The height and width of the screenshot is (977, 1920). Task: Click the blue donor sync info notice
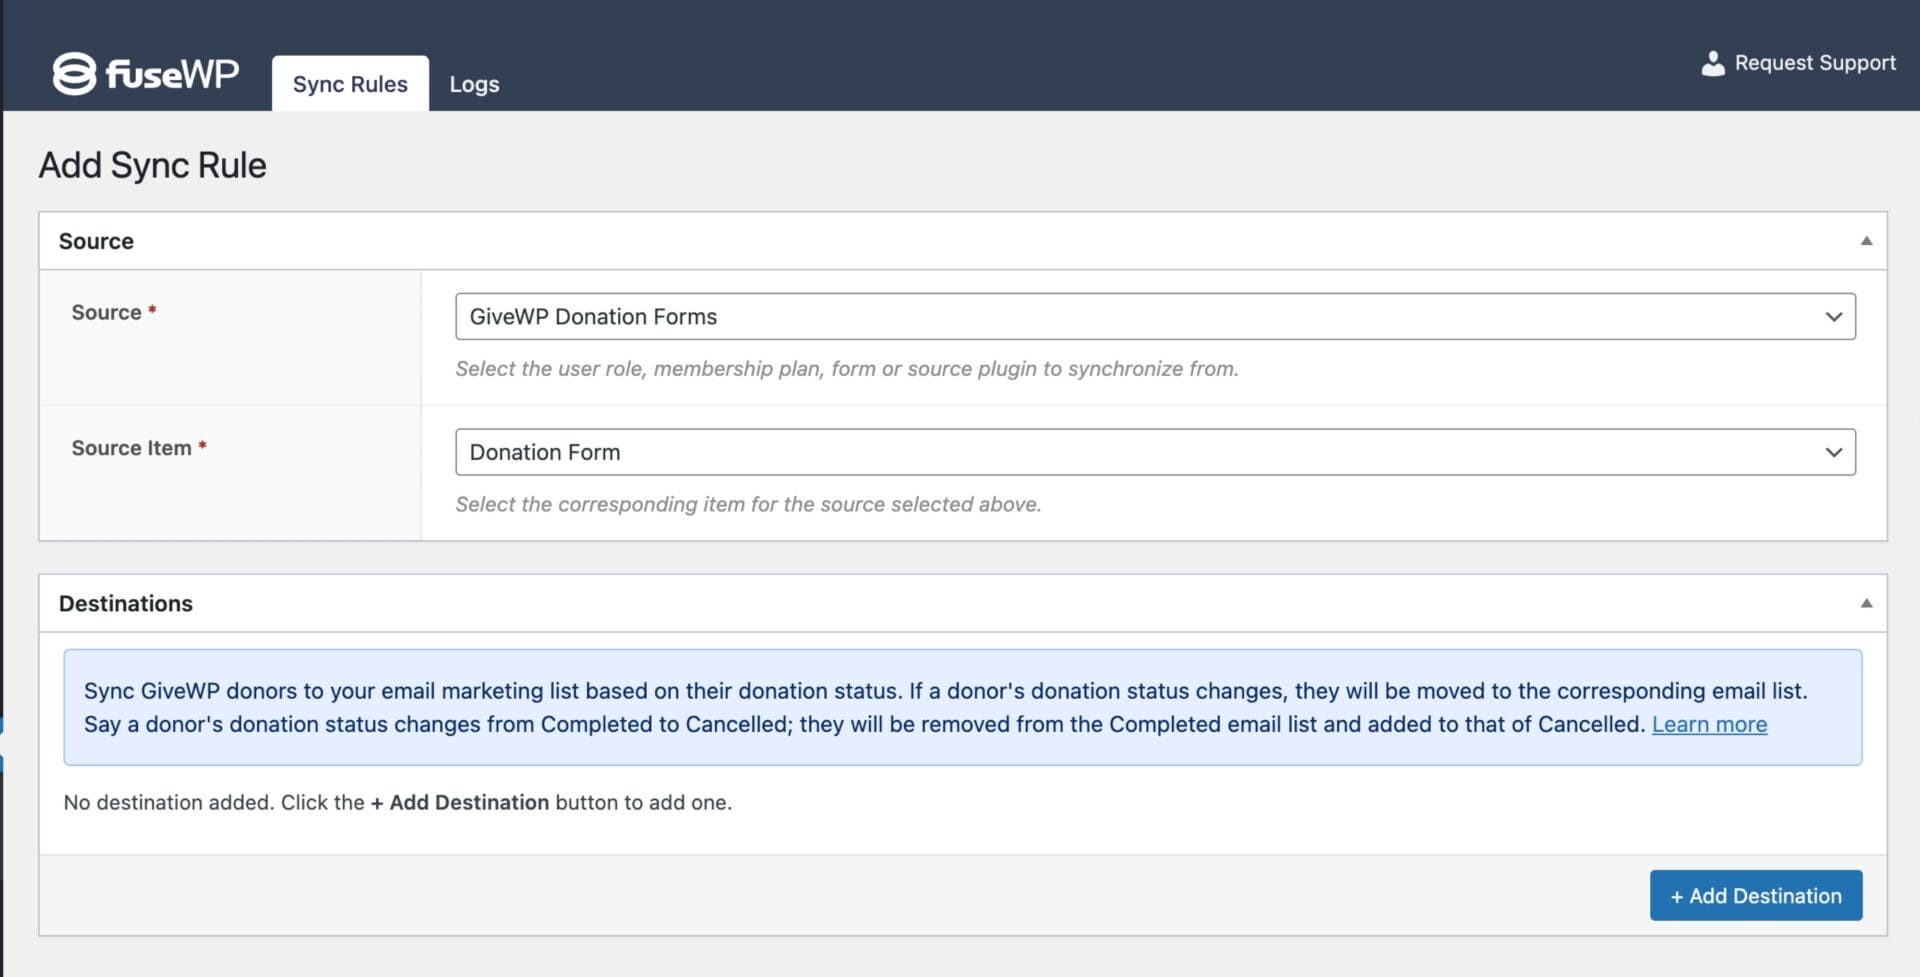(x=960, y=707)
